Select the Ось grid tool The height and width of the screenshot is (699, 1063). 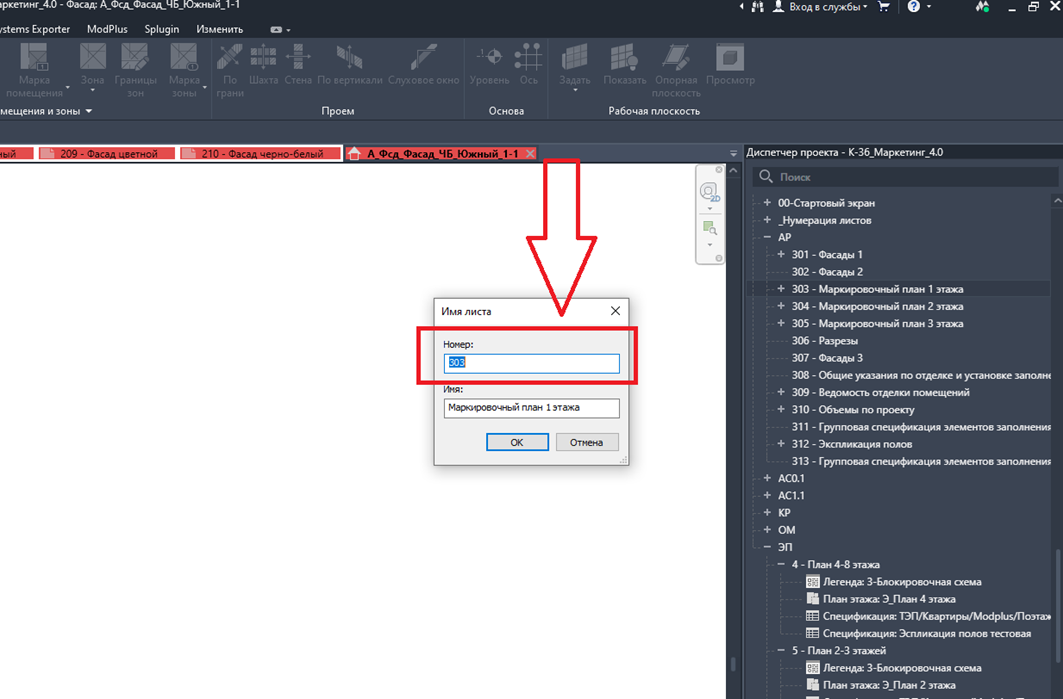tap(528, 64)
